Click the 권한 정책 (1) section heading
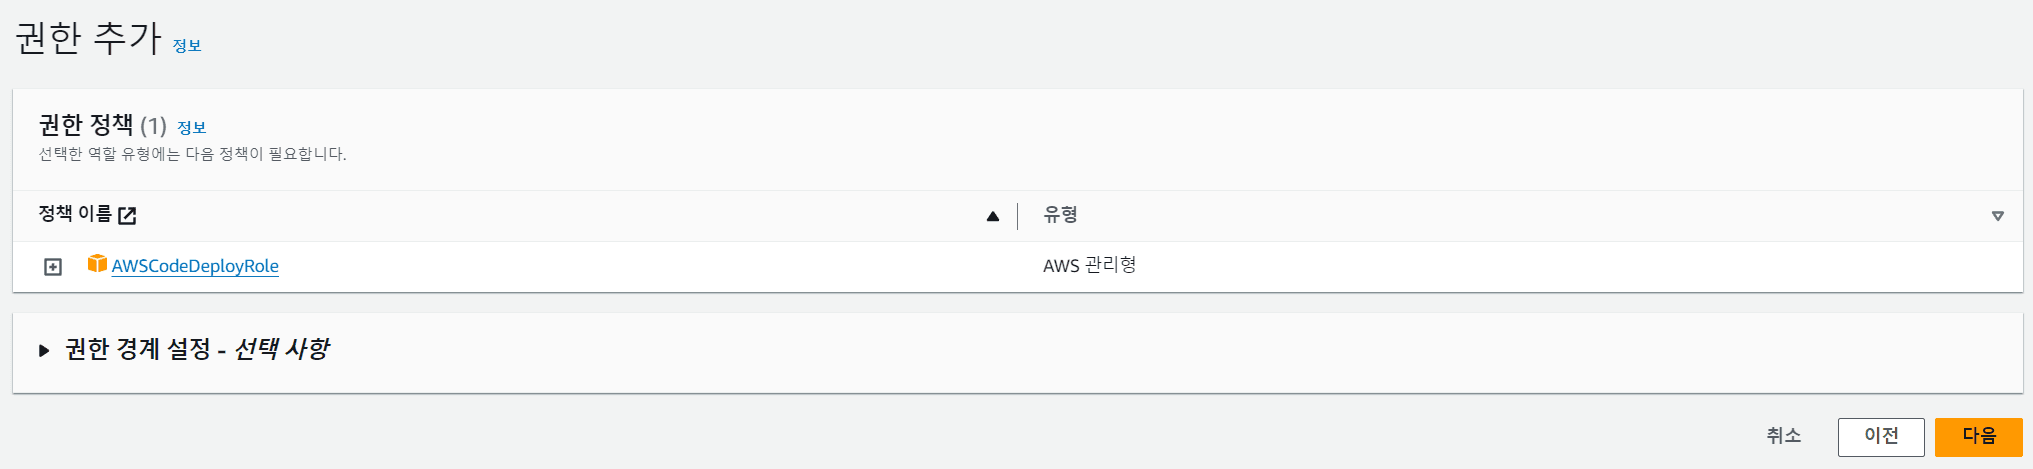This screenshot has width=2033, height=469. pyautogui.click(x=102, y=125)
